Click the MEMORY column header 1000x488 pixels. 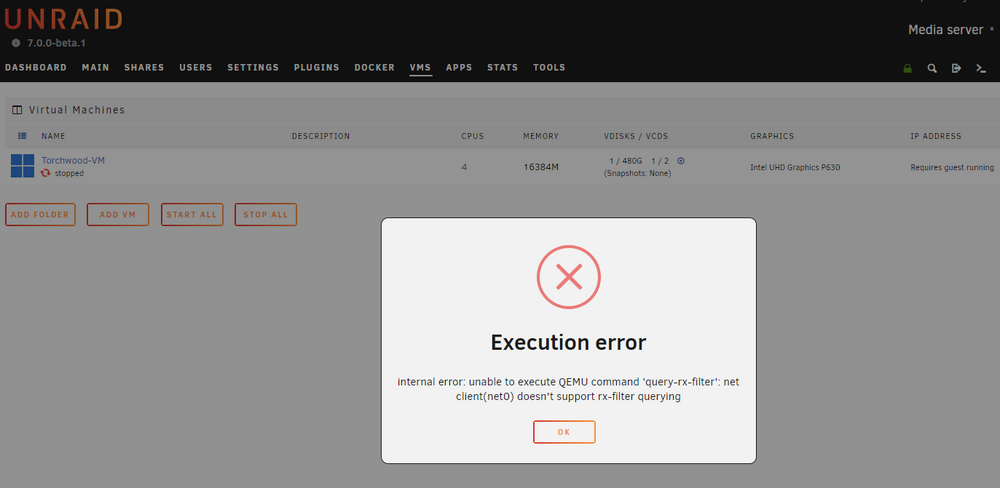point(541,136)
